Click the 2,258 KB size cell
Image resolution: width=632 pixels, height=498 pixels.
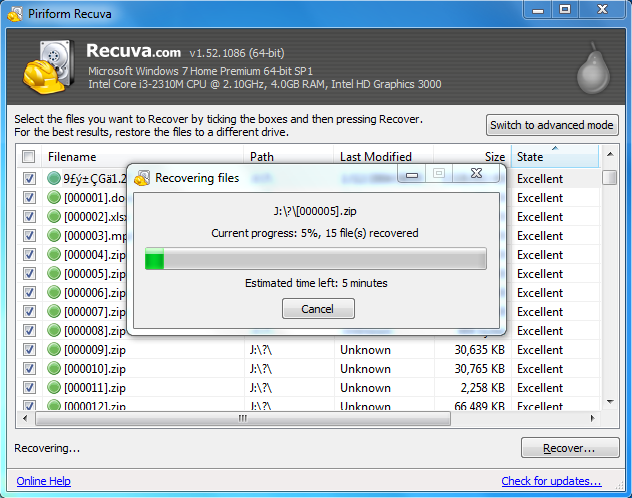(483, 388)
